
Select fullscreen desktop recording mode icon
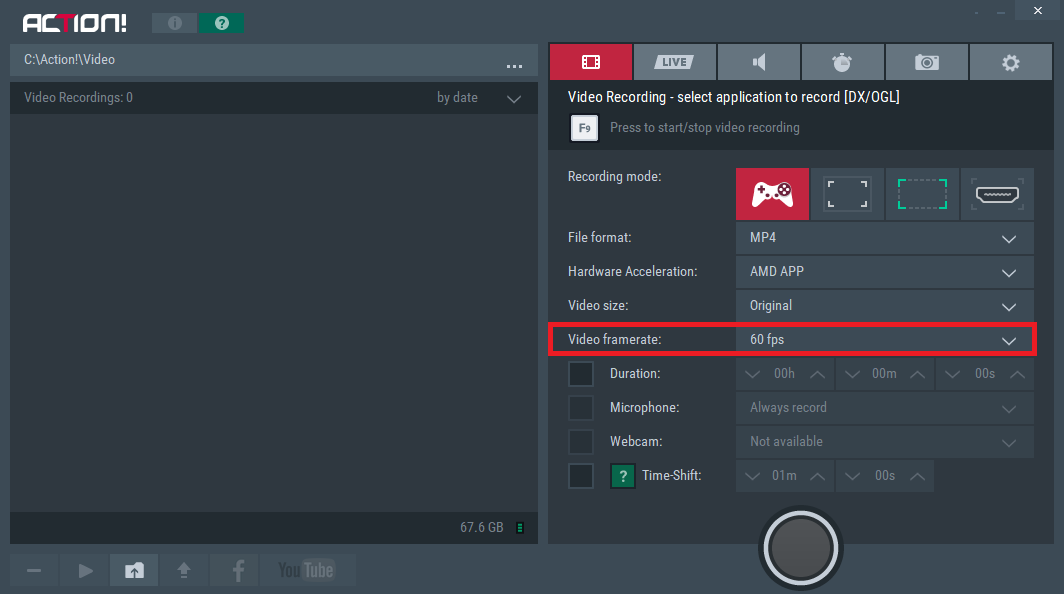click(x=847, y=193)
